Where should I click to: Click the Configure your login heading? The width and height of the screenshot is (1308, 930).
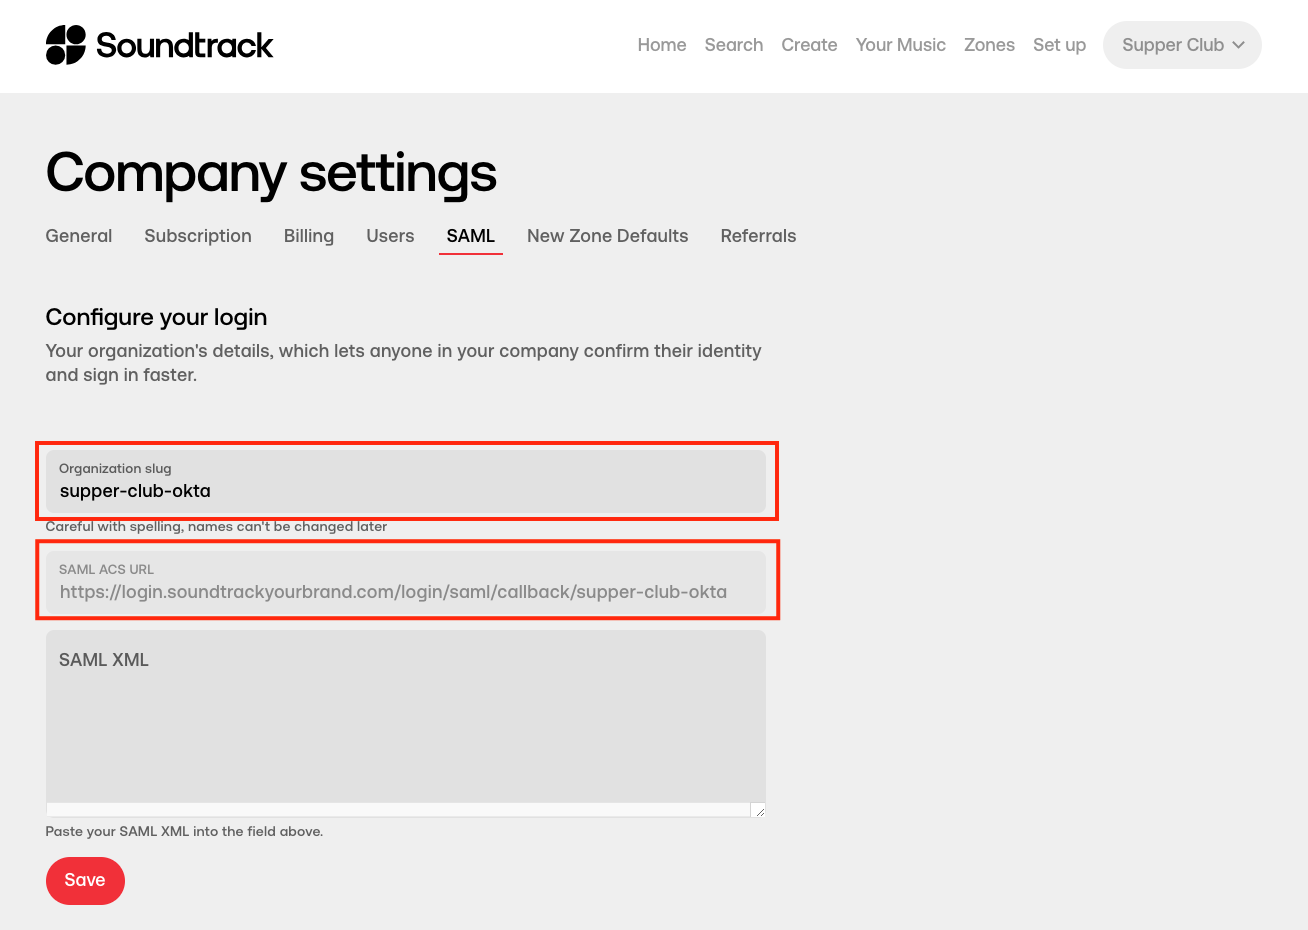(x=156, y=317)
